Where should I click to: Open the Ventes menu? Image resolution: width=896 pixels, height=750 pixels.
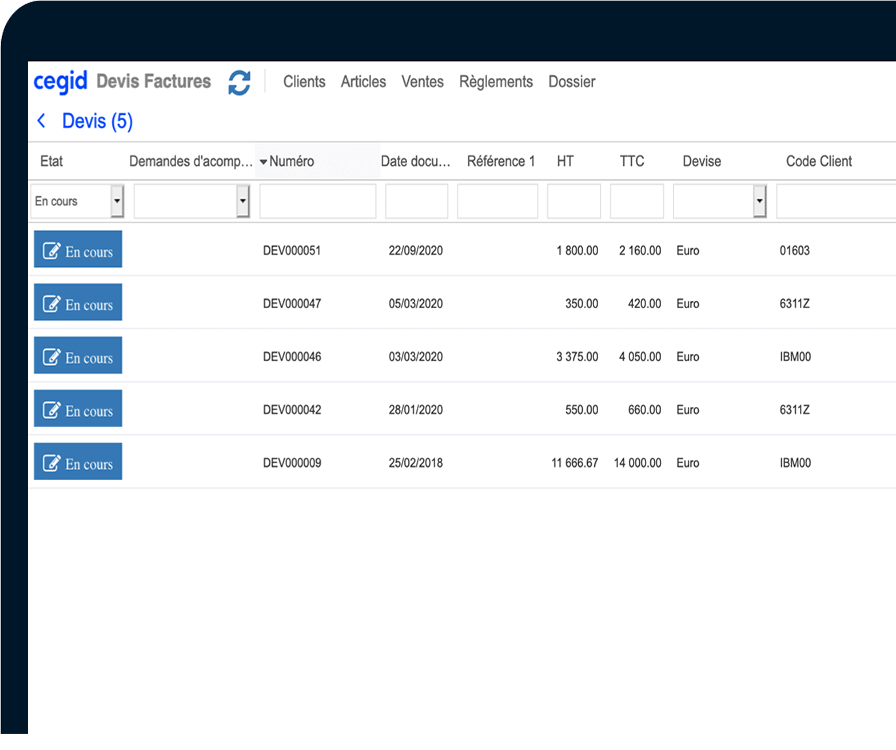pyautogui.click(x=422, y=82)
